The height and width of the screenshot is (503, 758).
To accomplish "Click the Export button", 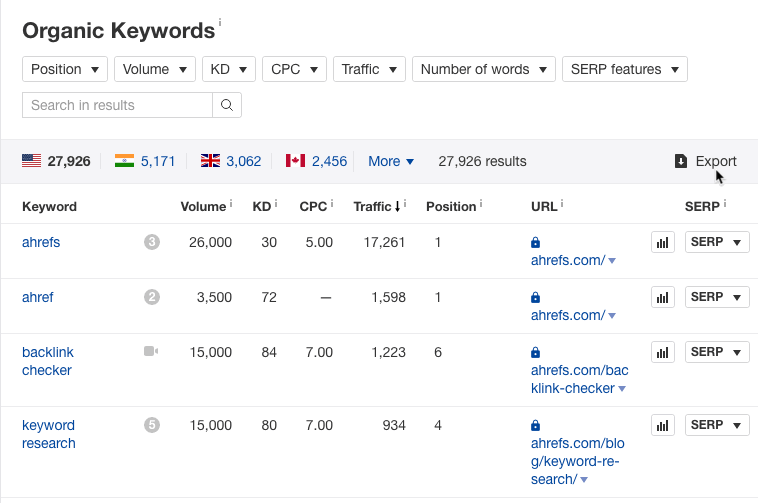I will (x=706, y=161).
